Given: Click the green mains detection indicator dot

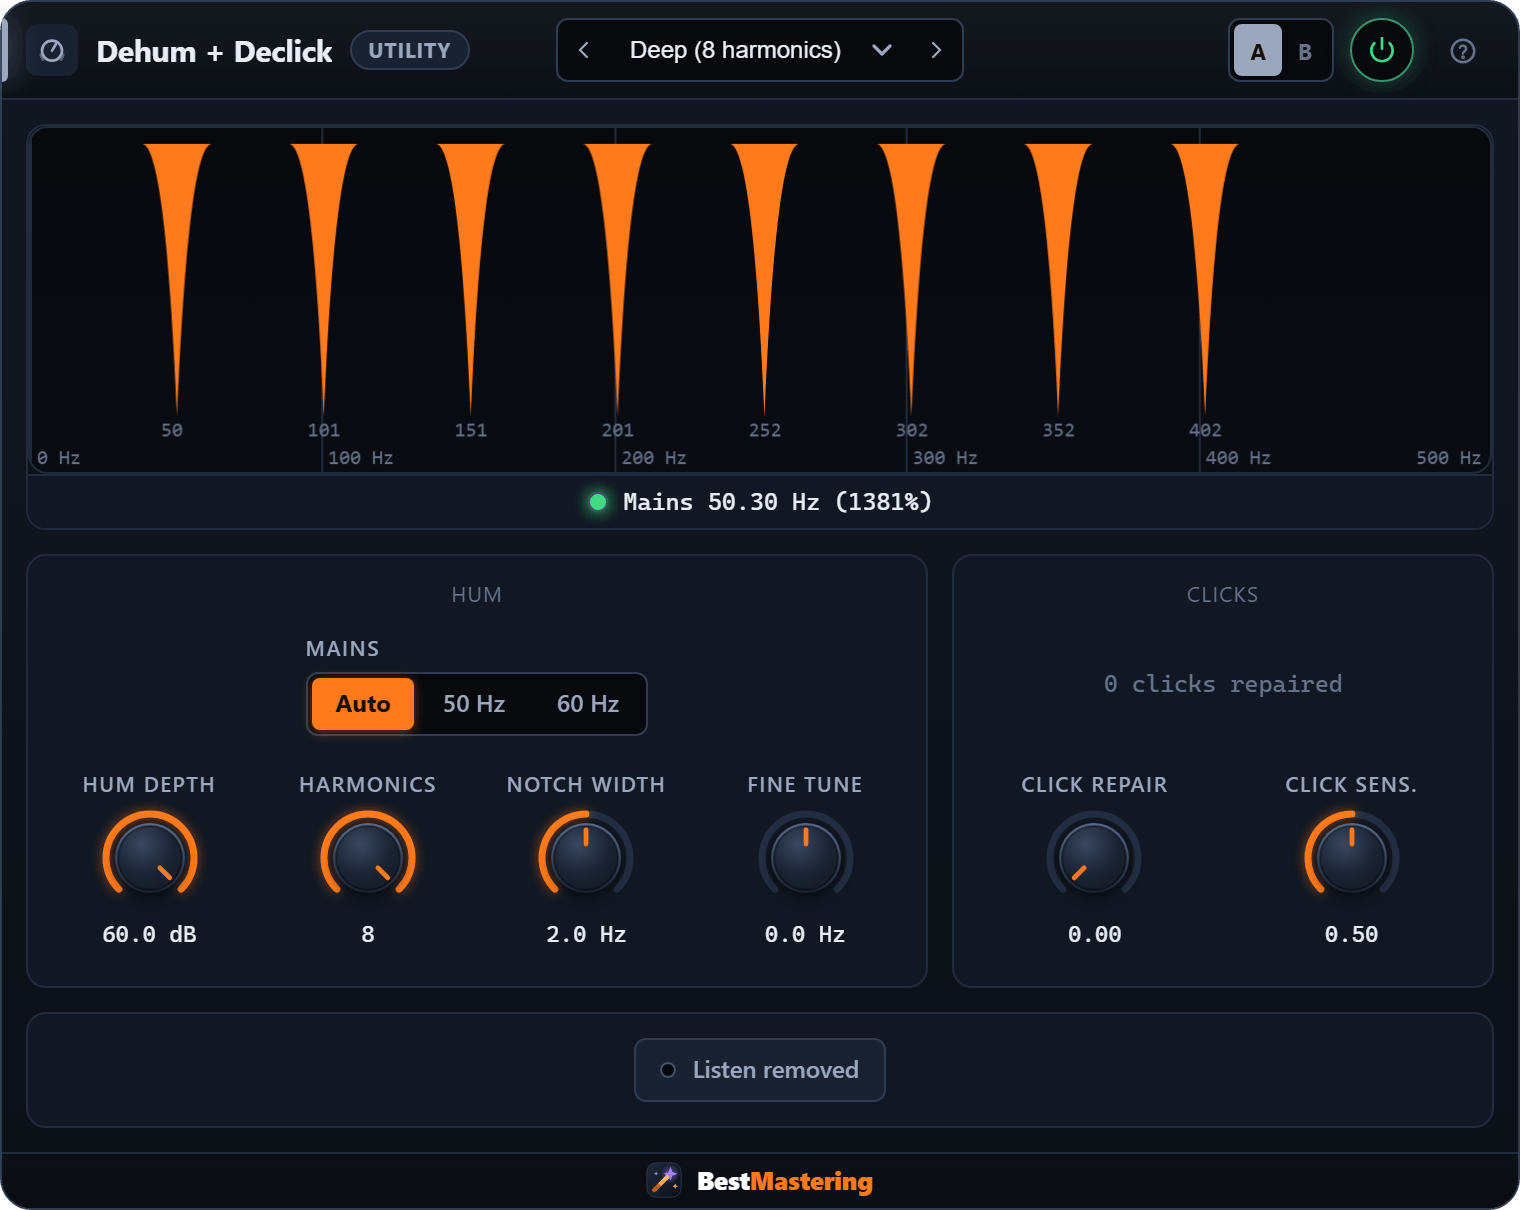Looking at the screenshot, I should pyautogui.click(x=598, y=502).
